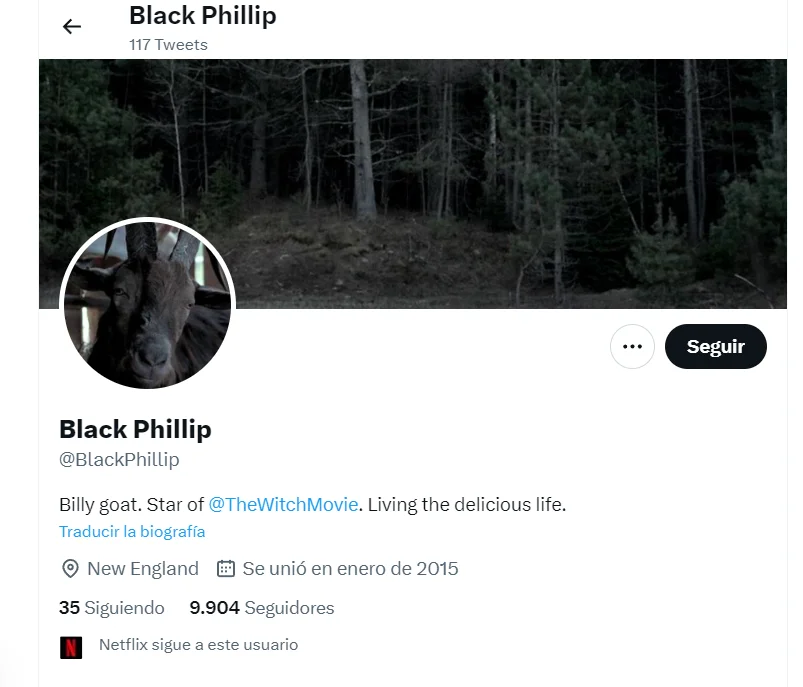Click the Black Phillip title in top header

[x=203, y=15]
